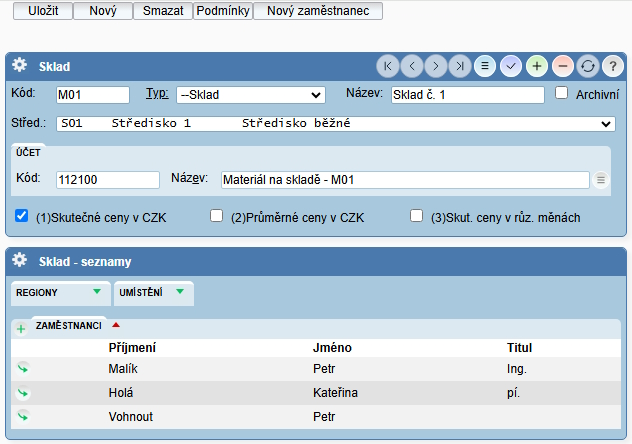Open help with the question mark icon

click(612, 65)
